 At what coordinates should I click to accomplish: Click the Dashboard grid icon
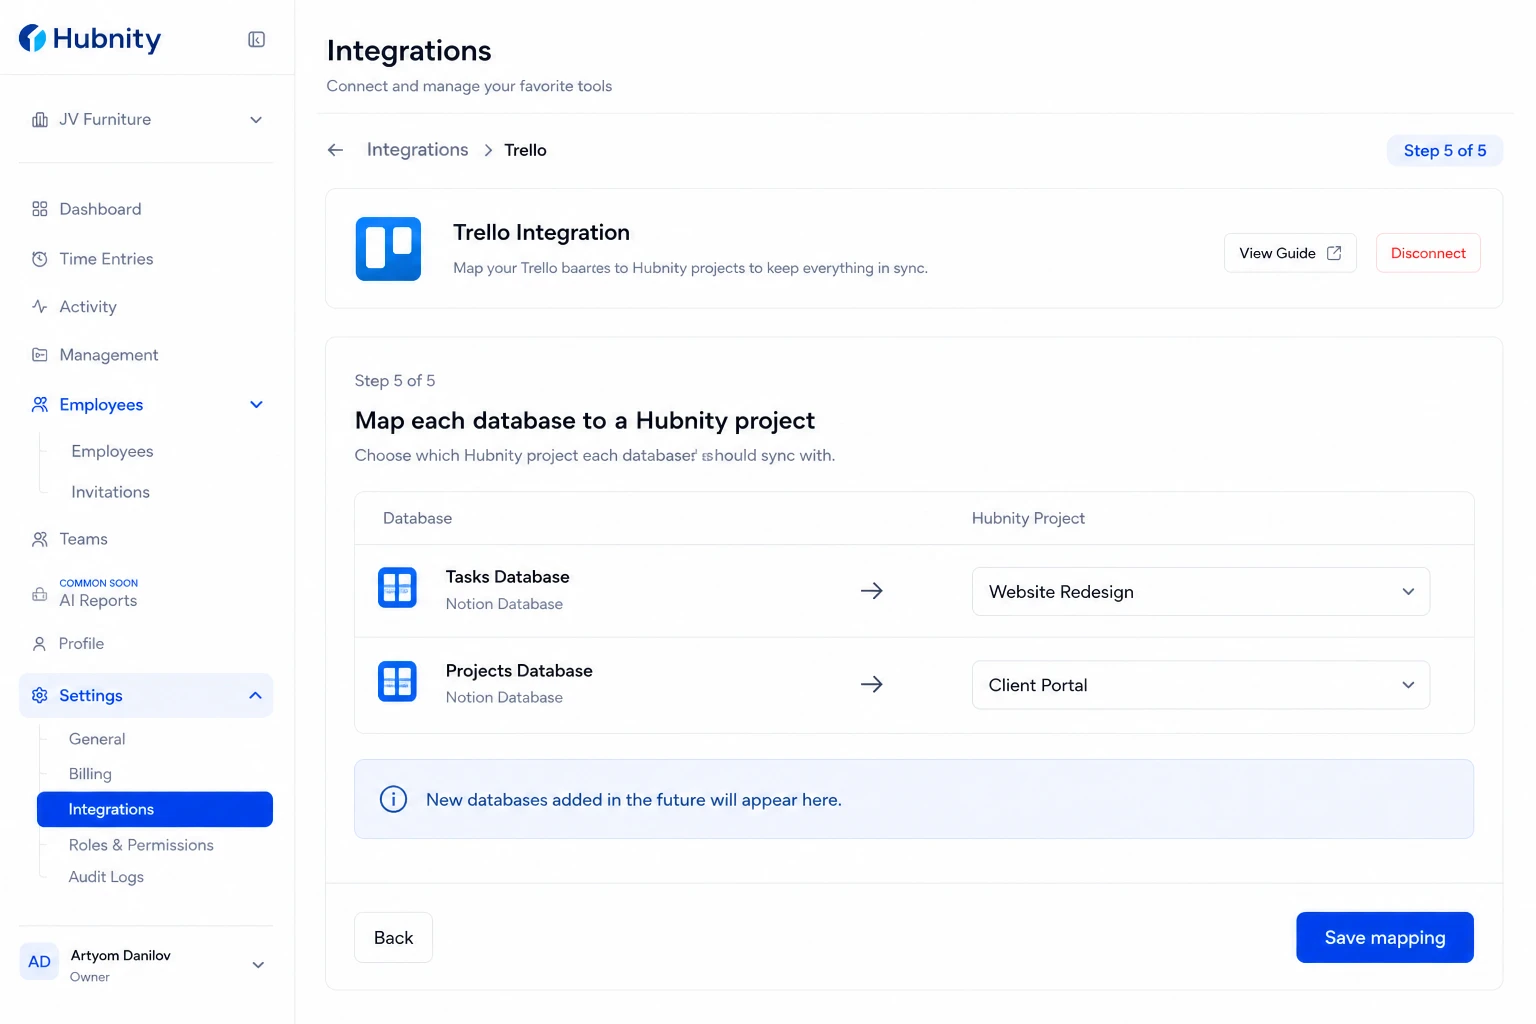tap(40, 209)
